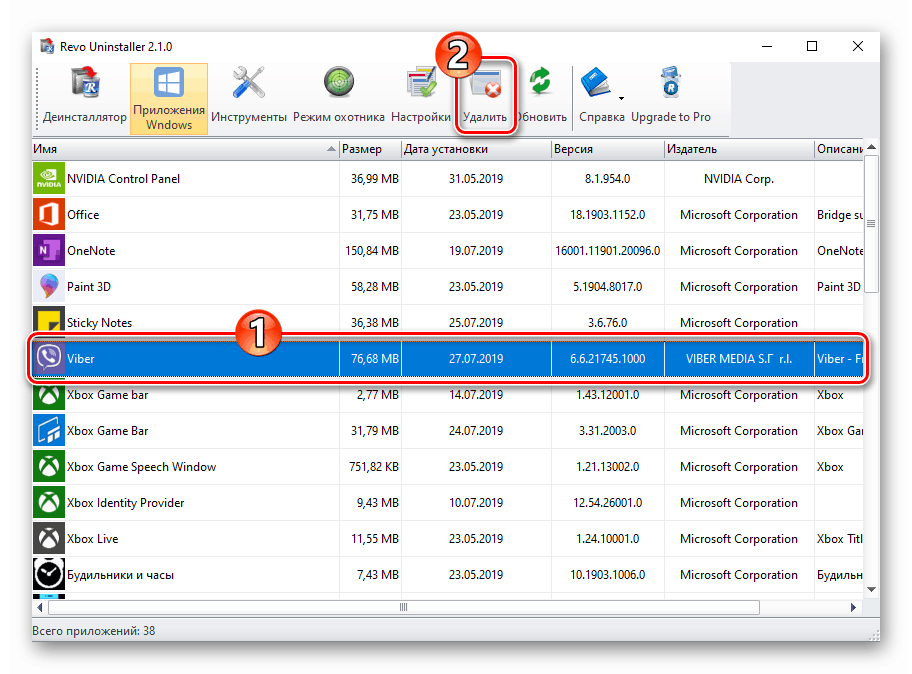Activate Режим охотника hunter mode
The height and width of the screenshot is (674, 912).
coord(338,96)
